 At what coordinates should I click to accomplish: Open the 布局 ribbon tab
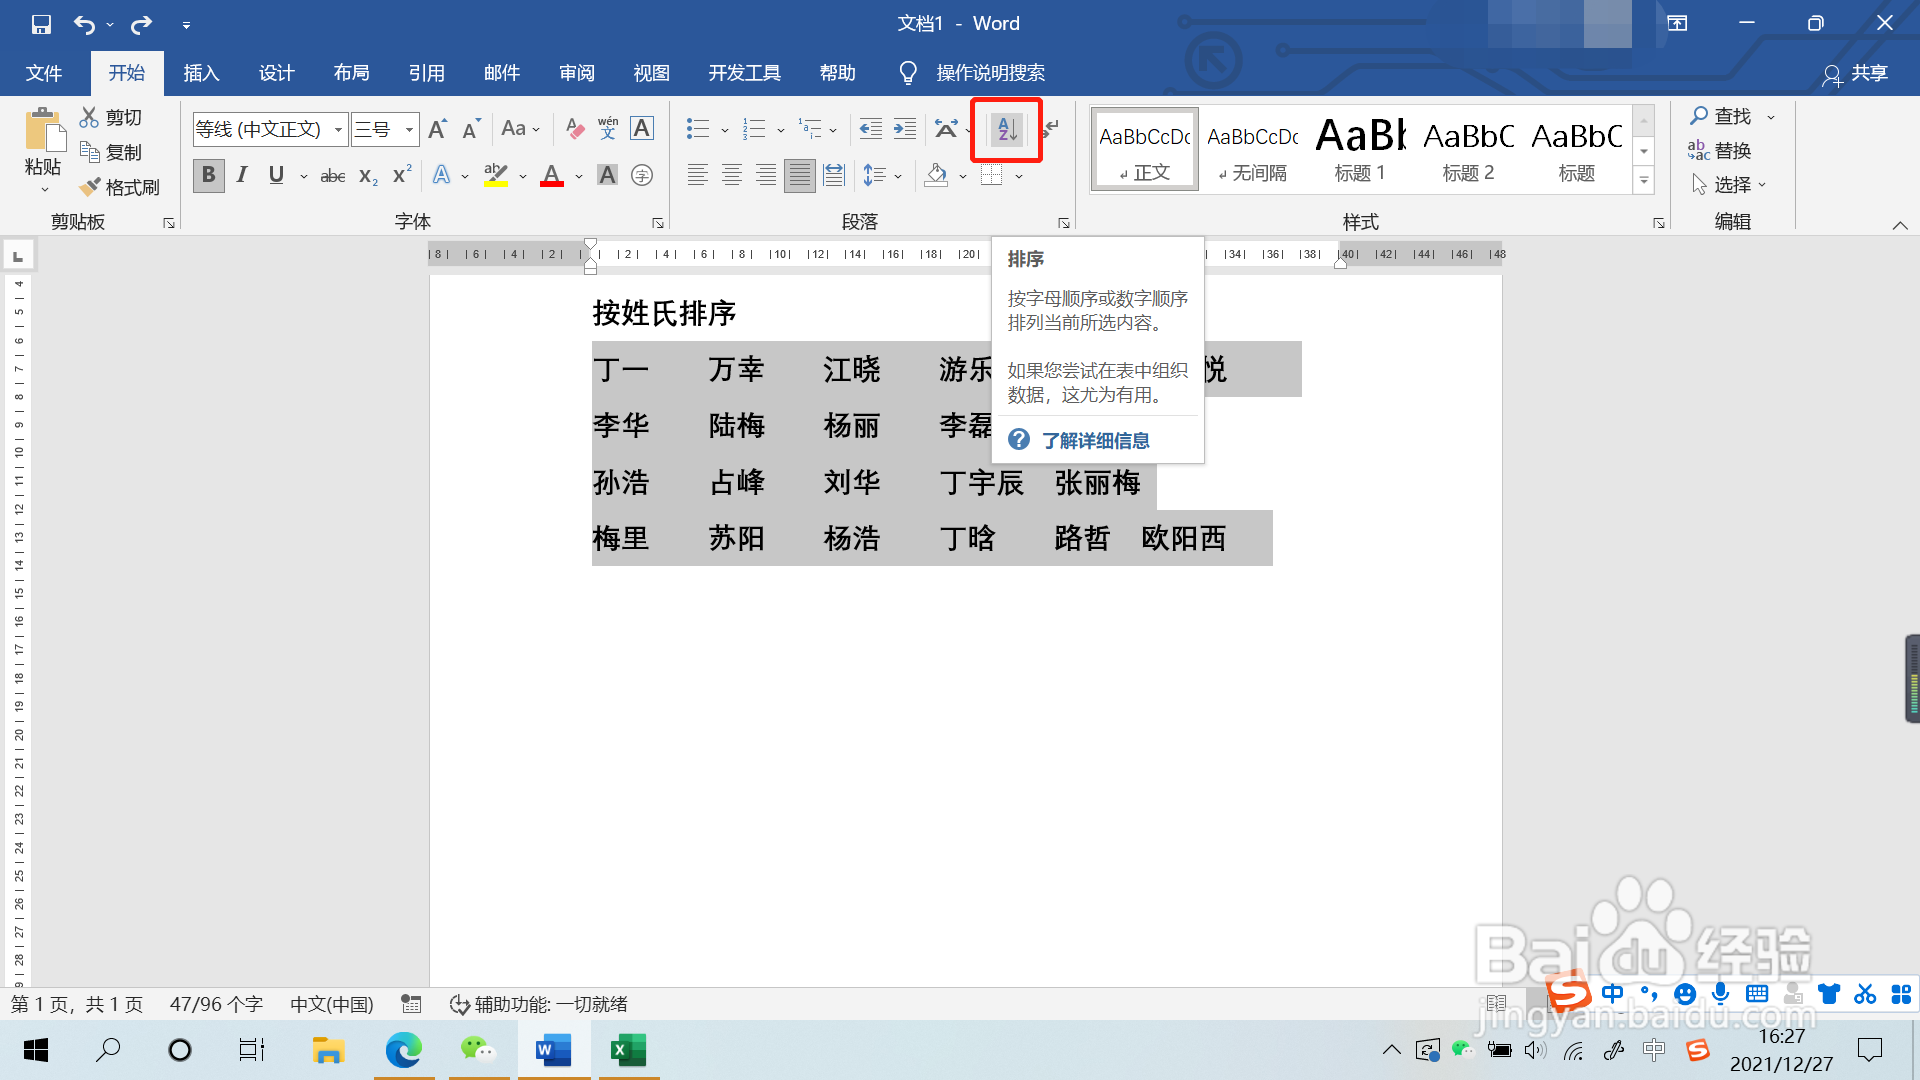click(x=351, y=73)
